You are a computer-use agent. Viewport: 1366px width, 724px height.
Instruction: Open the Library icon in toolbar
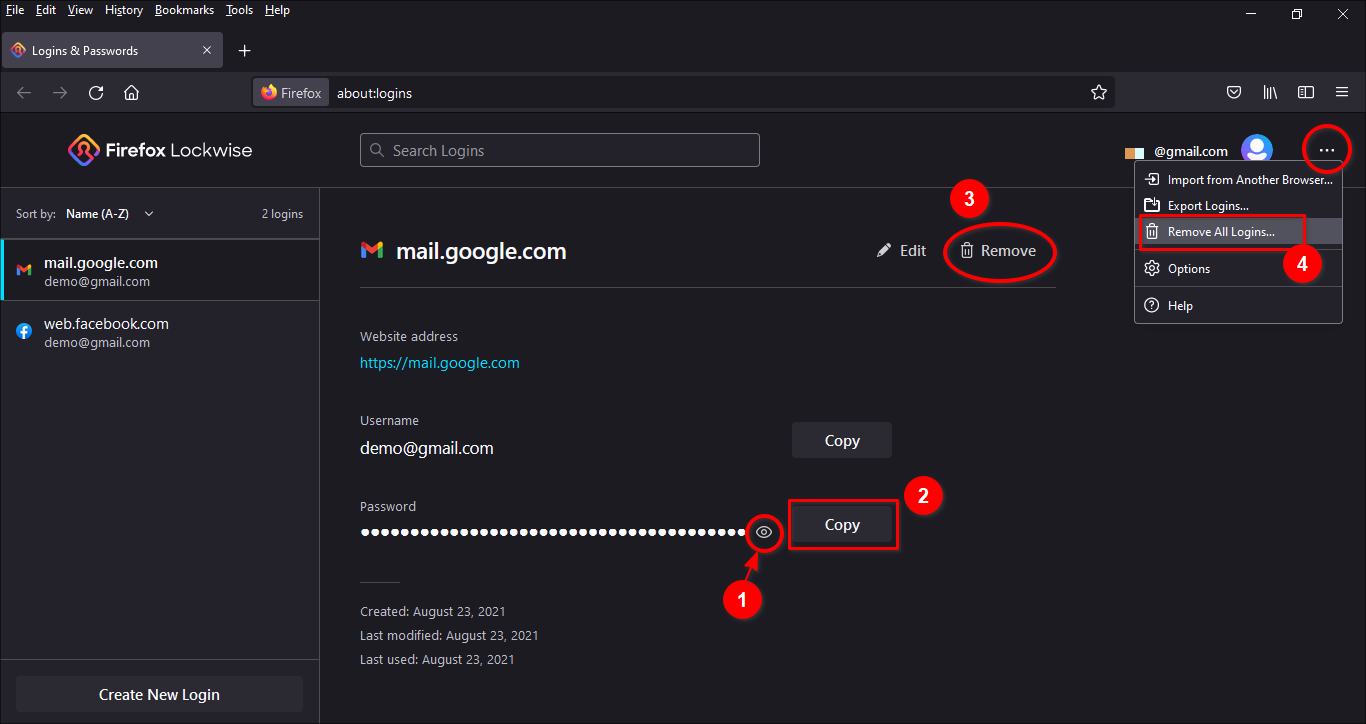coord(1270,93)
